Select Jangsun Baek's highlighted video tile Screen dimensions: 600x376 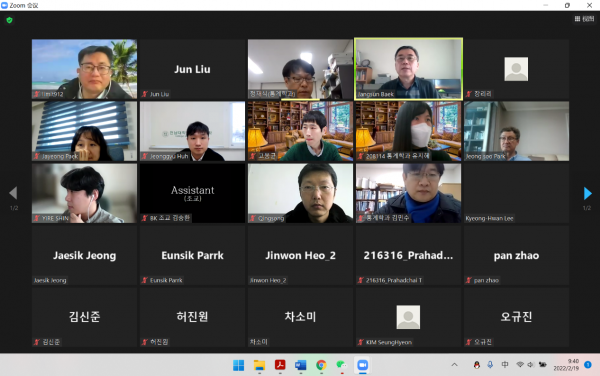408,69
